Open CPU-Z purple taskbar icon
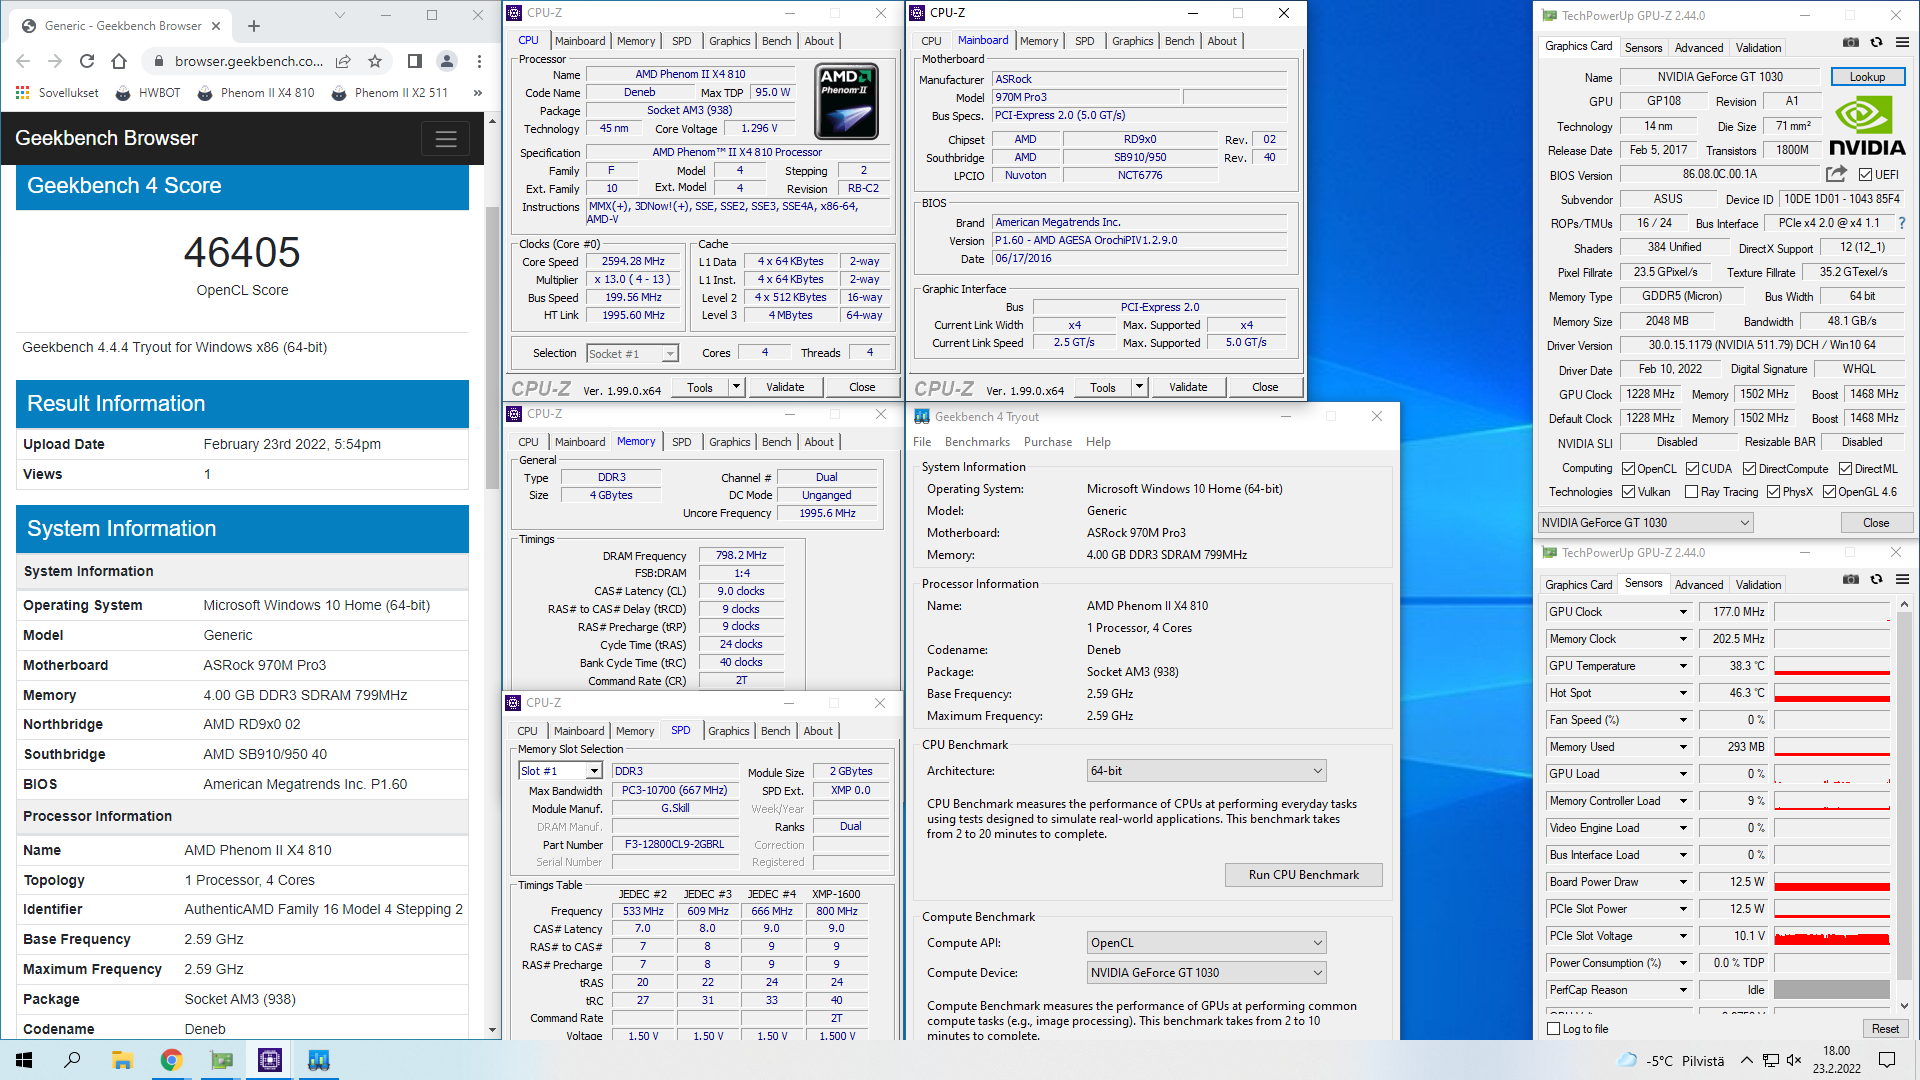The height and width of the screenshot is (1080, 1920). (x=270, y=1060)
